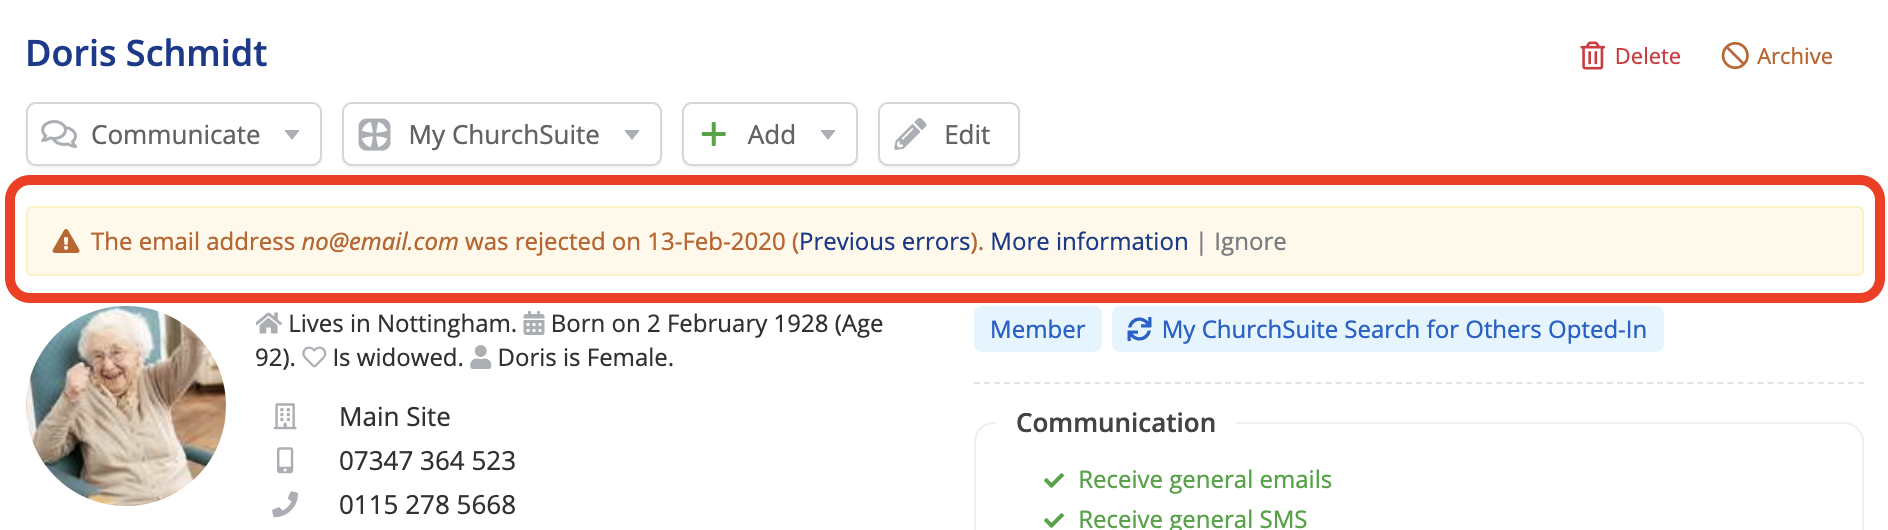Click the green plus Add icon
Image resolution: width=1888 pixels, height=530 pixels.
(x=713, y=134)
